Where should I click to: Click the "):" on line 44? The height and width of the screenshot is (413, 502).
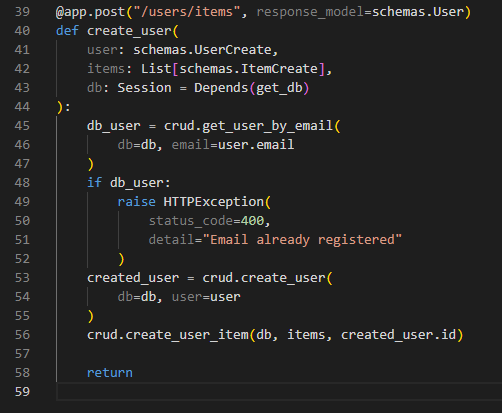[63, 107]
